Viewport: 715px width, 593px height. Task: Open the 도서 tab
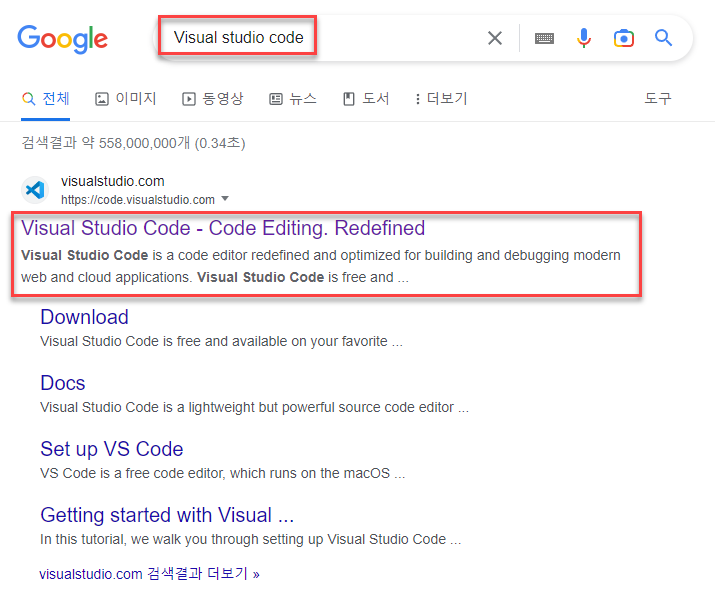pyautogui.click(x=366, y=99)
